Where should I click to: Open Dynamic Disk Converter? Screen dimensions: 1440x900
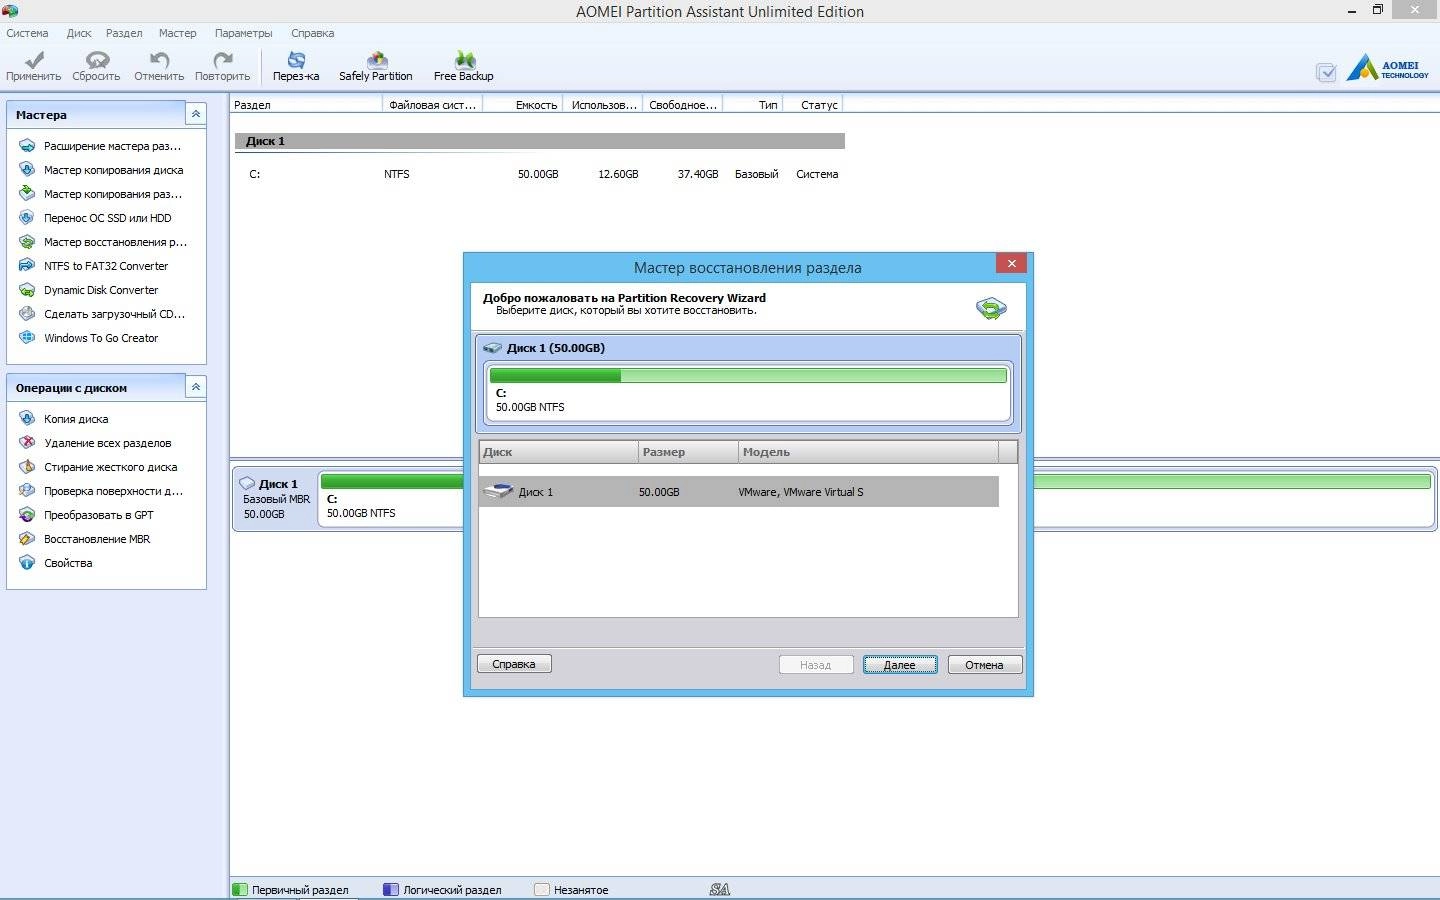[x=89, y=290]
